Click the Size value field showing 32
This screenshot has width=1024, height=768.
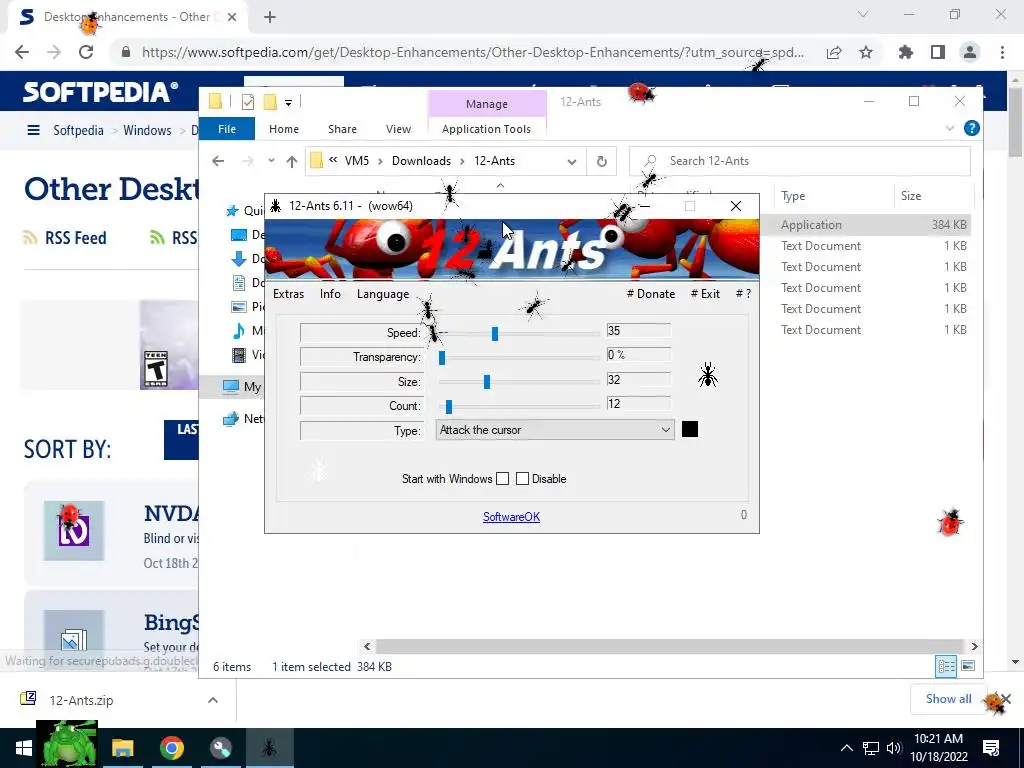[638, 379]
